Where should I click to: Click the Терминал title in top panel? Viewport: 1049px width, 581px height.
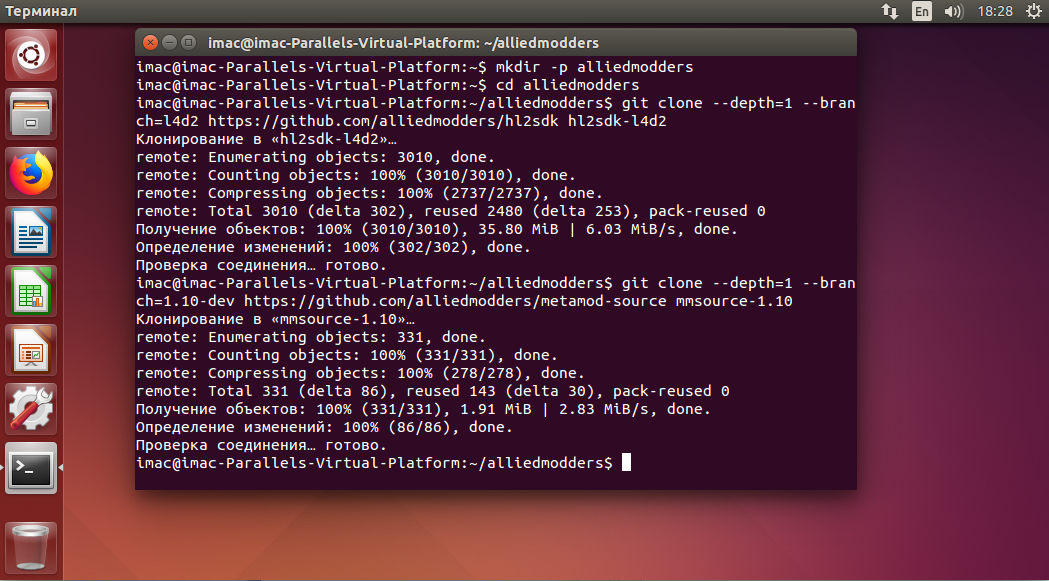42,12
